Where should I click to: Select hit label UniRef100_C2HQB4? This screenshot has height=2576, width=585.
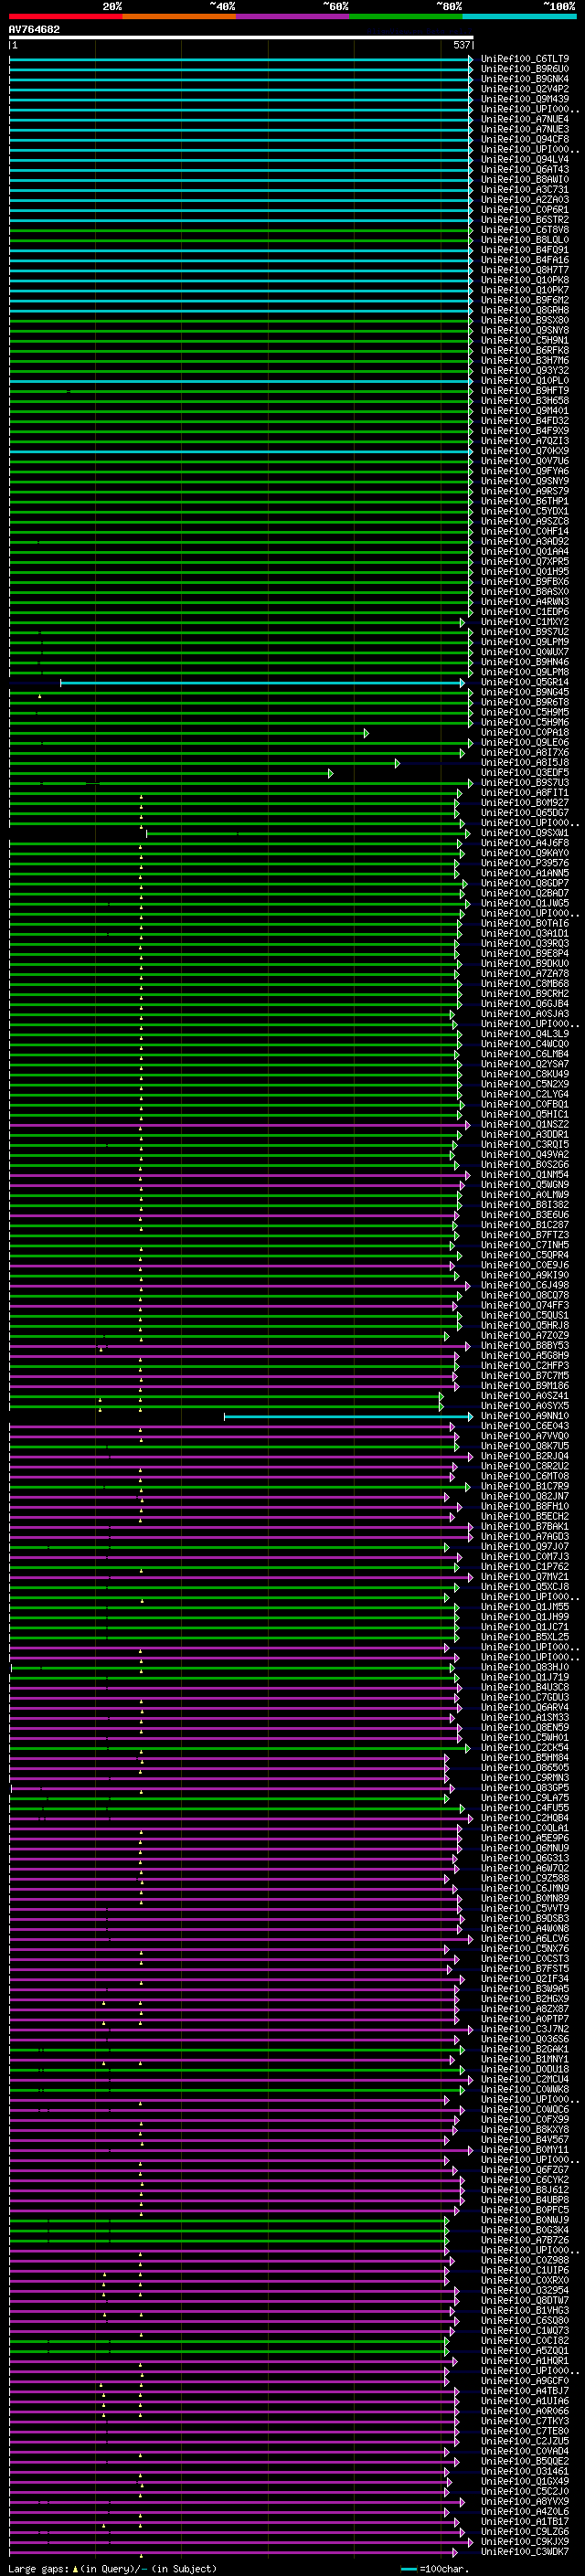(x=525, y=1818)
